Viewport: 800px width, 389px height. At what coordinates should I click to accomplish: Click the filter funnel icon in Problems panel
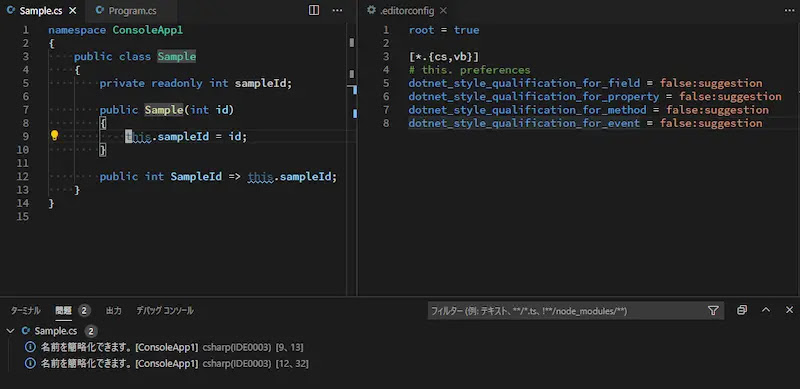[713, 310]
